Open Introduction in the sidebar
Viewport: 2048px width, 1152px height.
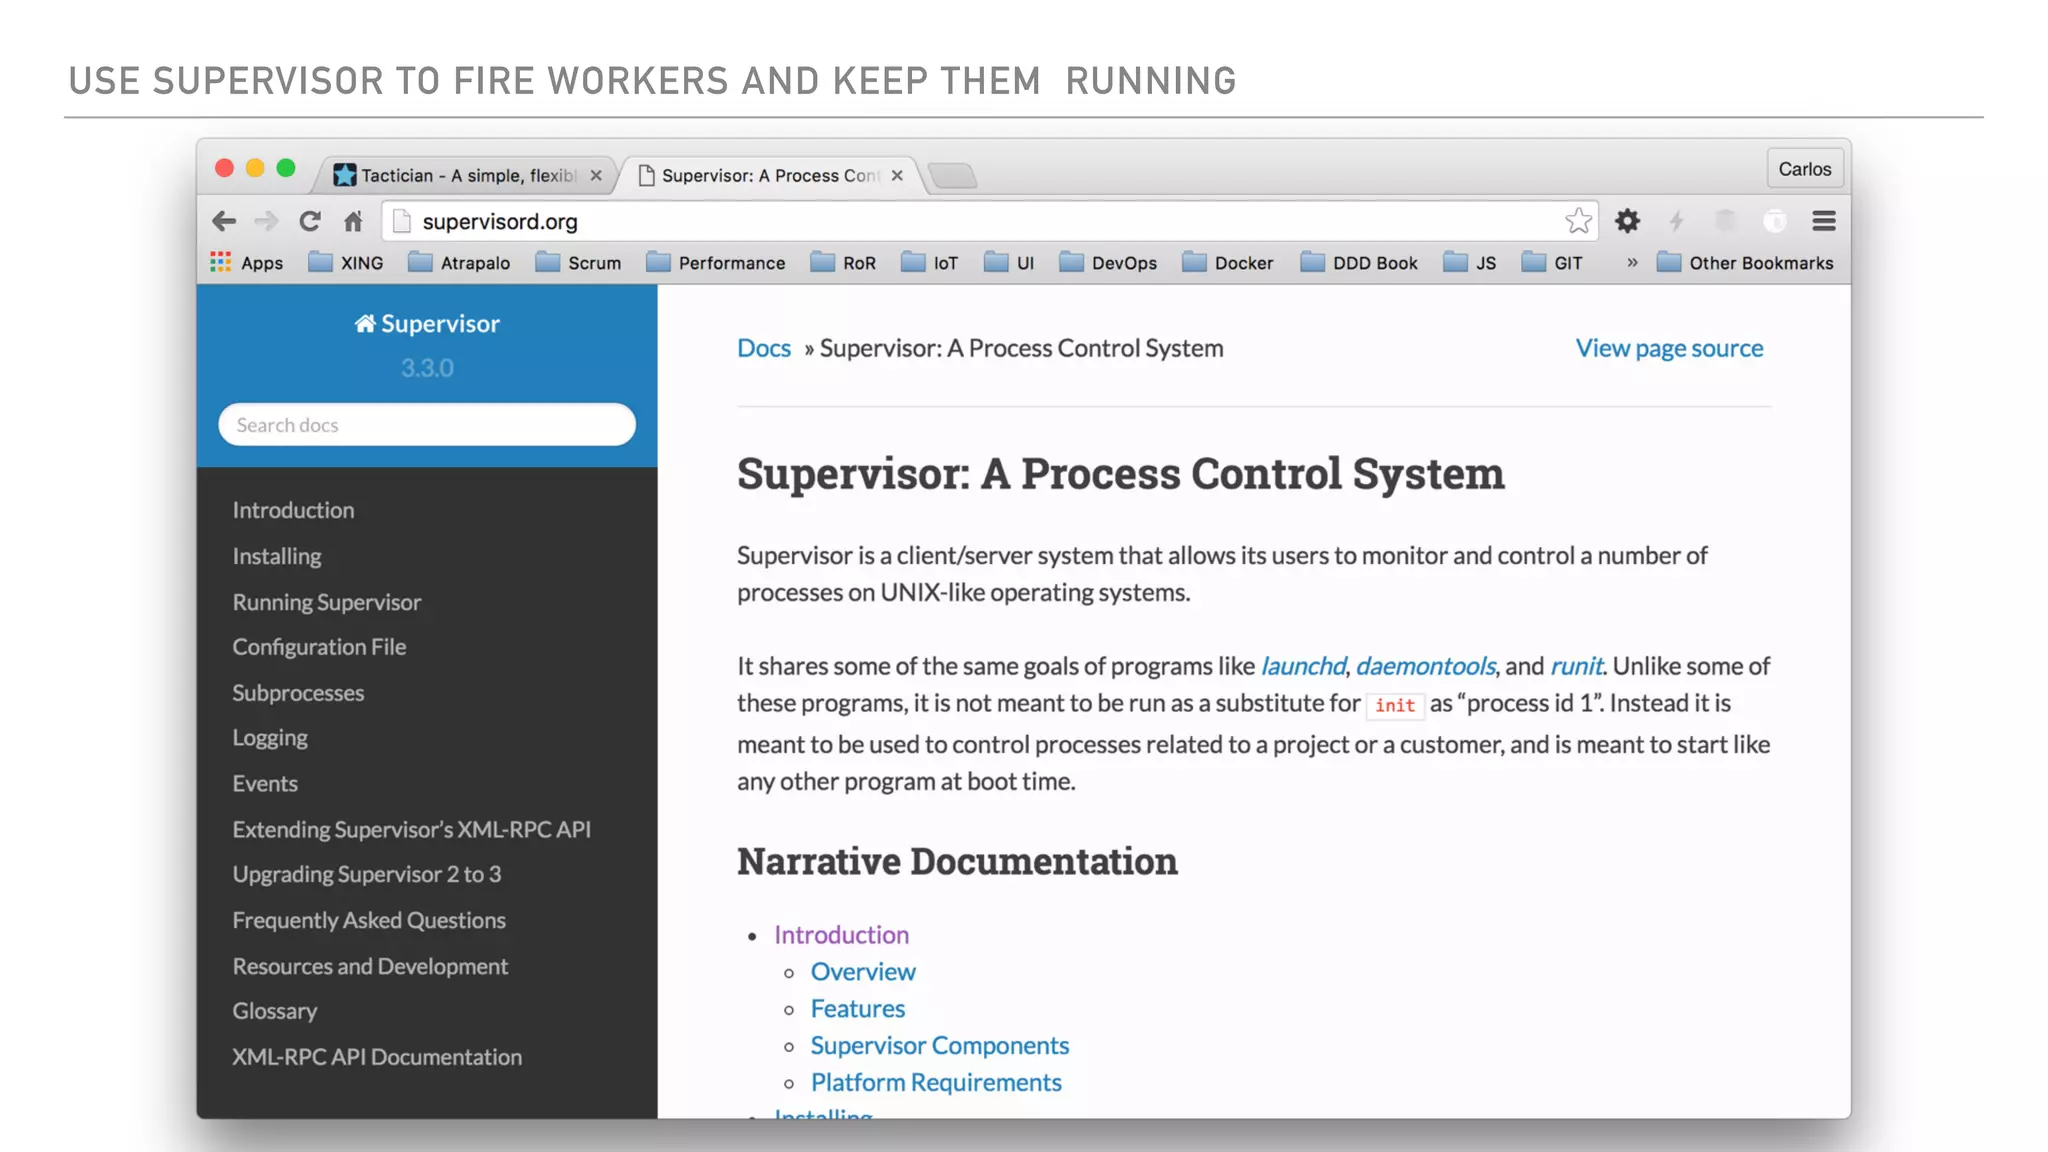[x=293, y=510]
